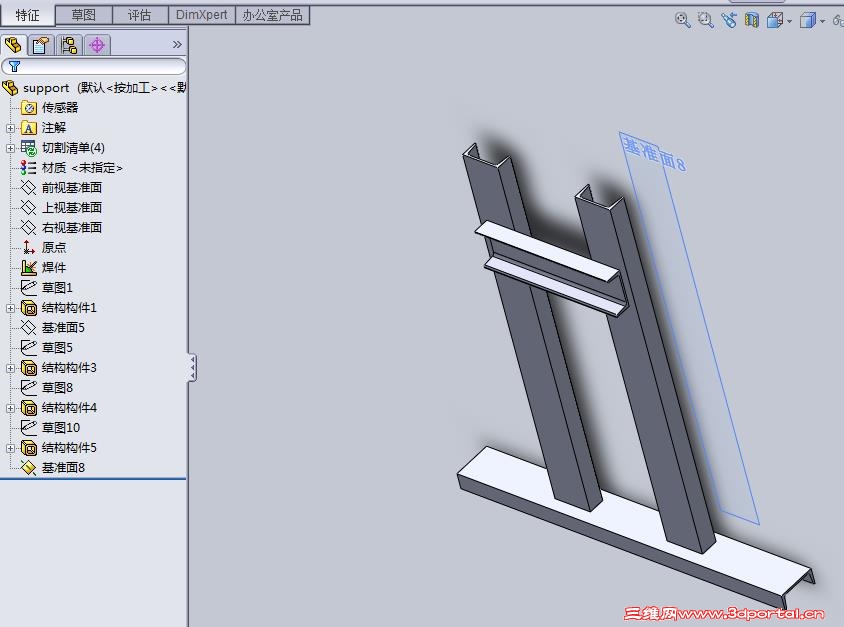
Task: Expand the 结构构件1 tree node
Action: [x=10, y=308]
